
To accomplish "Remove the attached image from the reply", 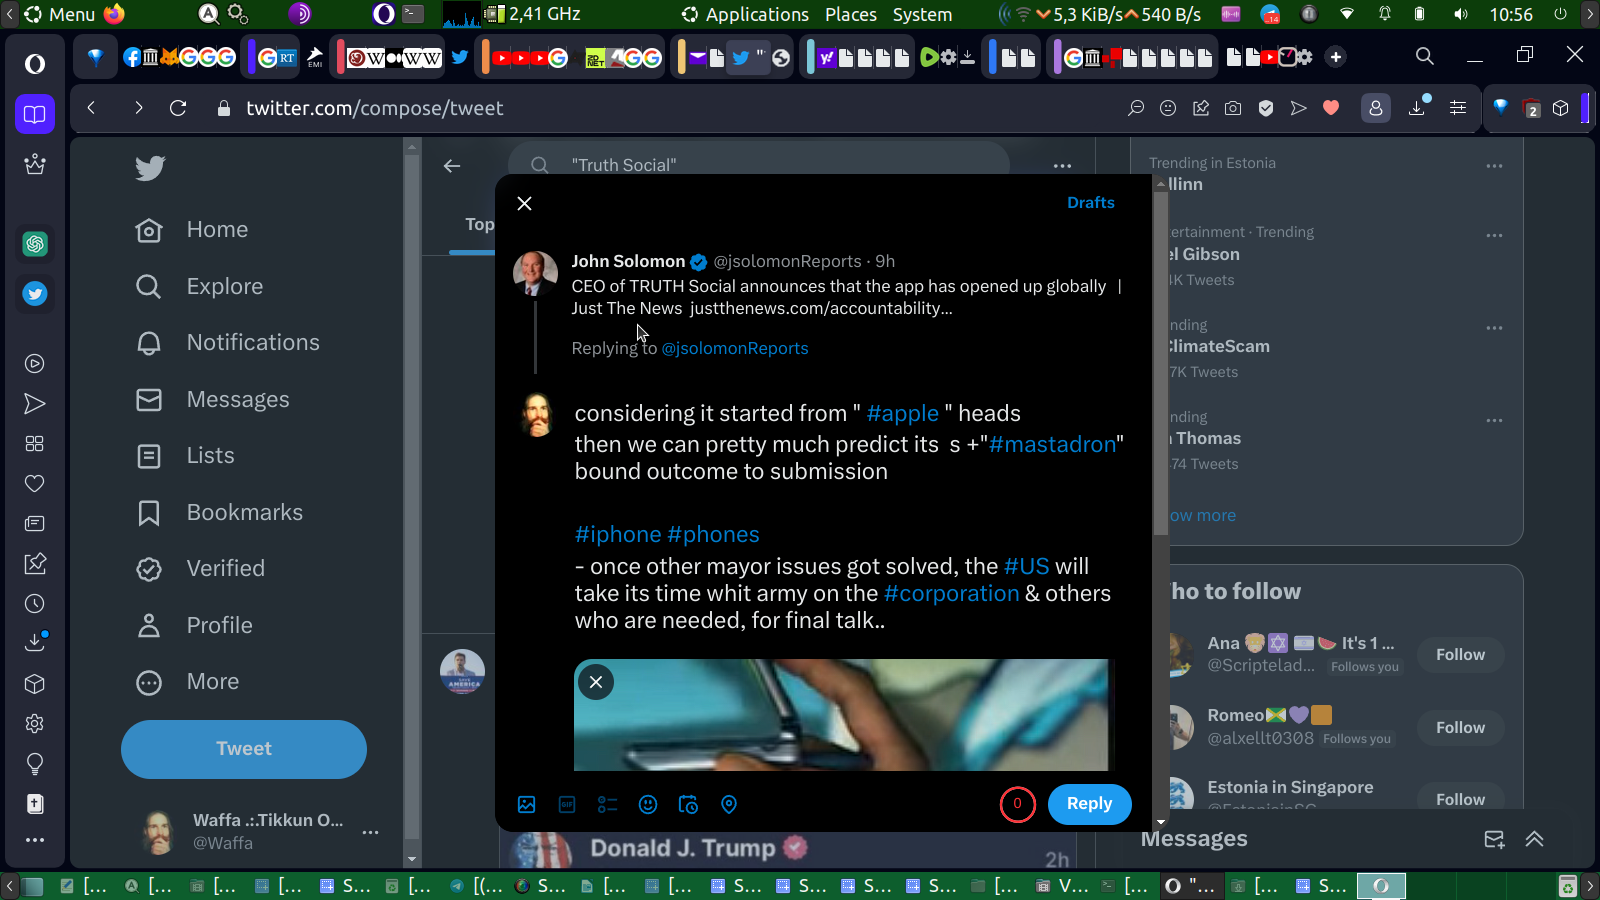I will 596,682.
